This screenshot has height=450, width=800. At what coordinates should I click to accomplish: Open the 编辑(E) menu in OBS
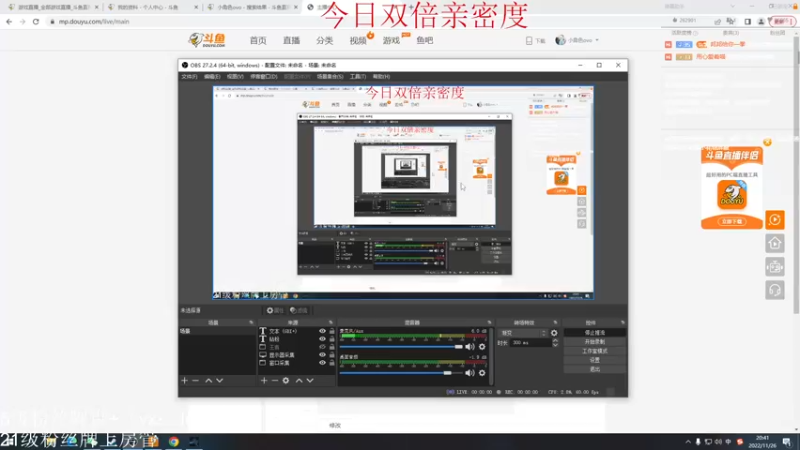[212, 77]
